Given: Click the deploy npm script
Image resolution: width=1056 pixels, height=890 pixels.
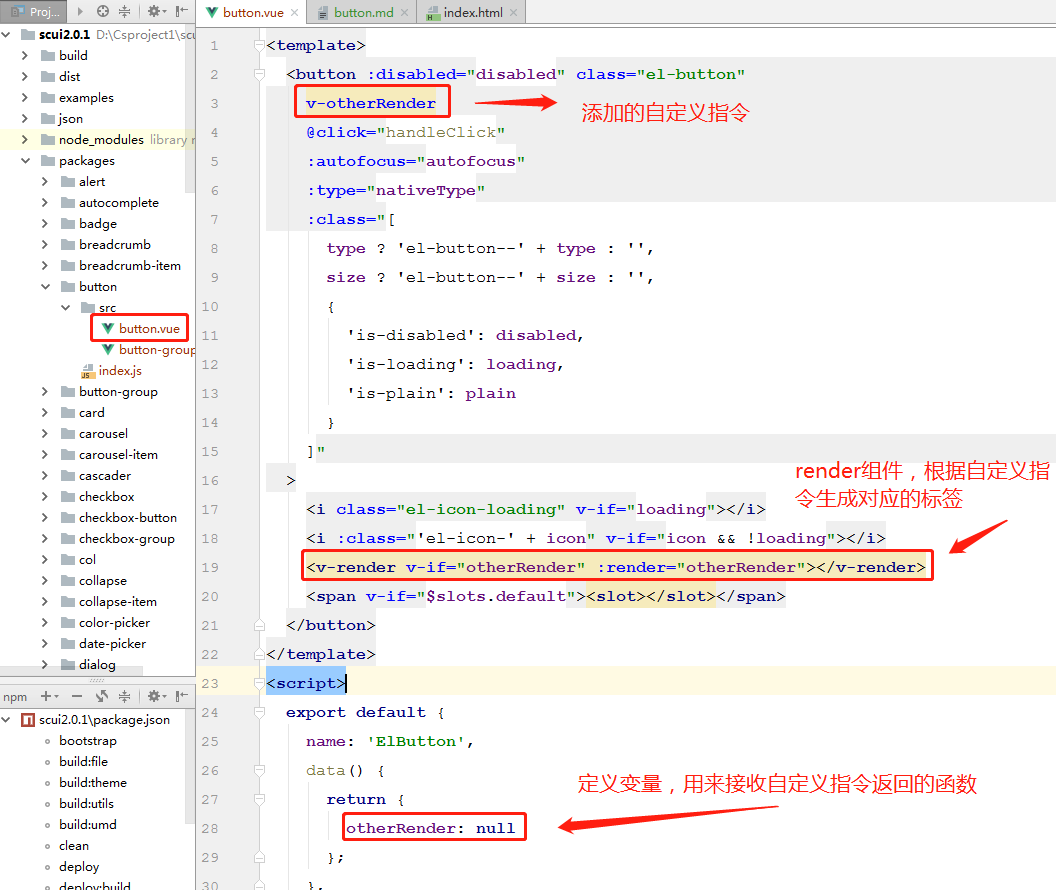Looking at the screenshot, I should tap(79, 866).
